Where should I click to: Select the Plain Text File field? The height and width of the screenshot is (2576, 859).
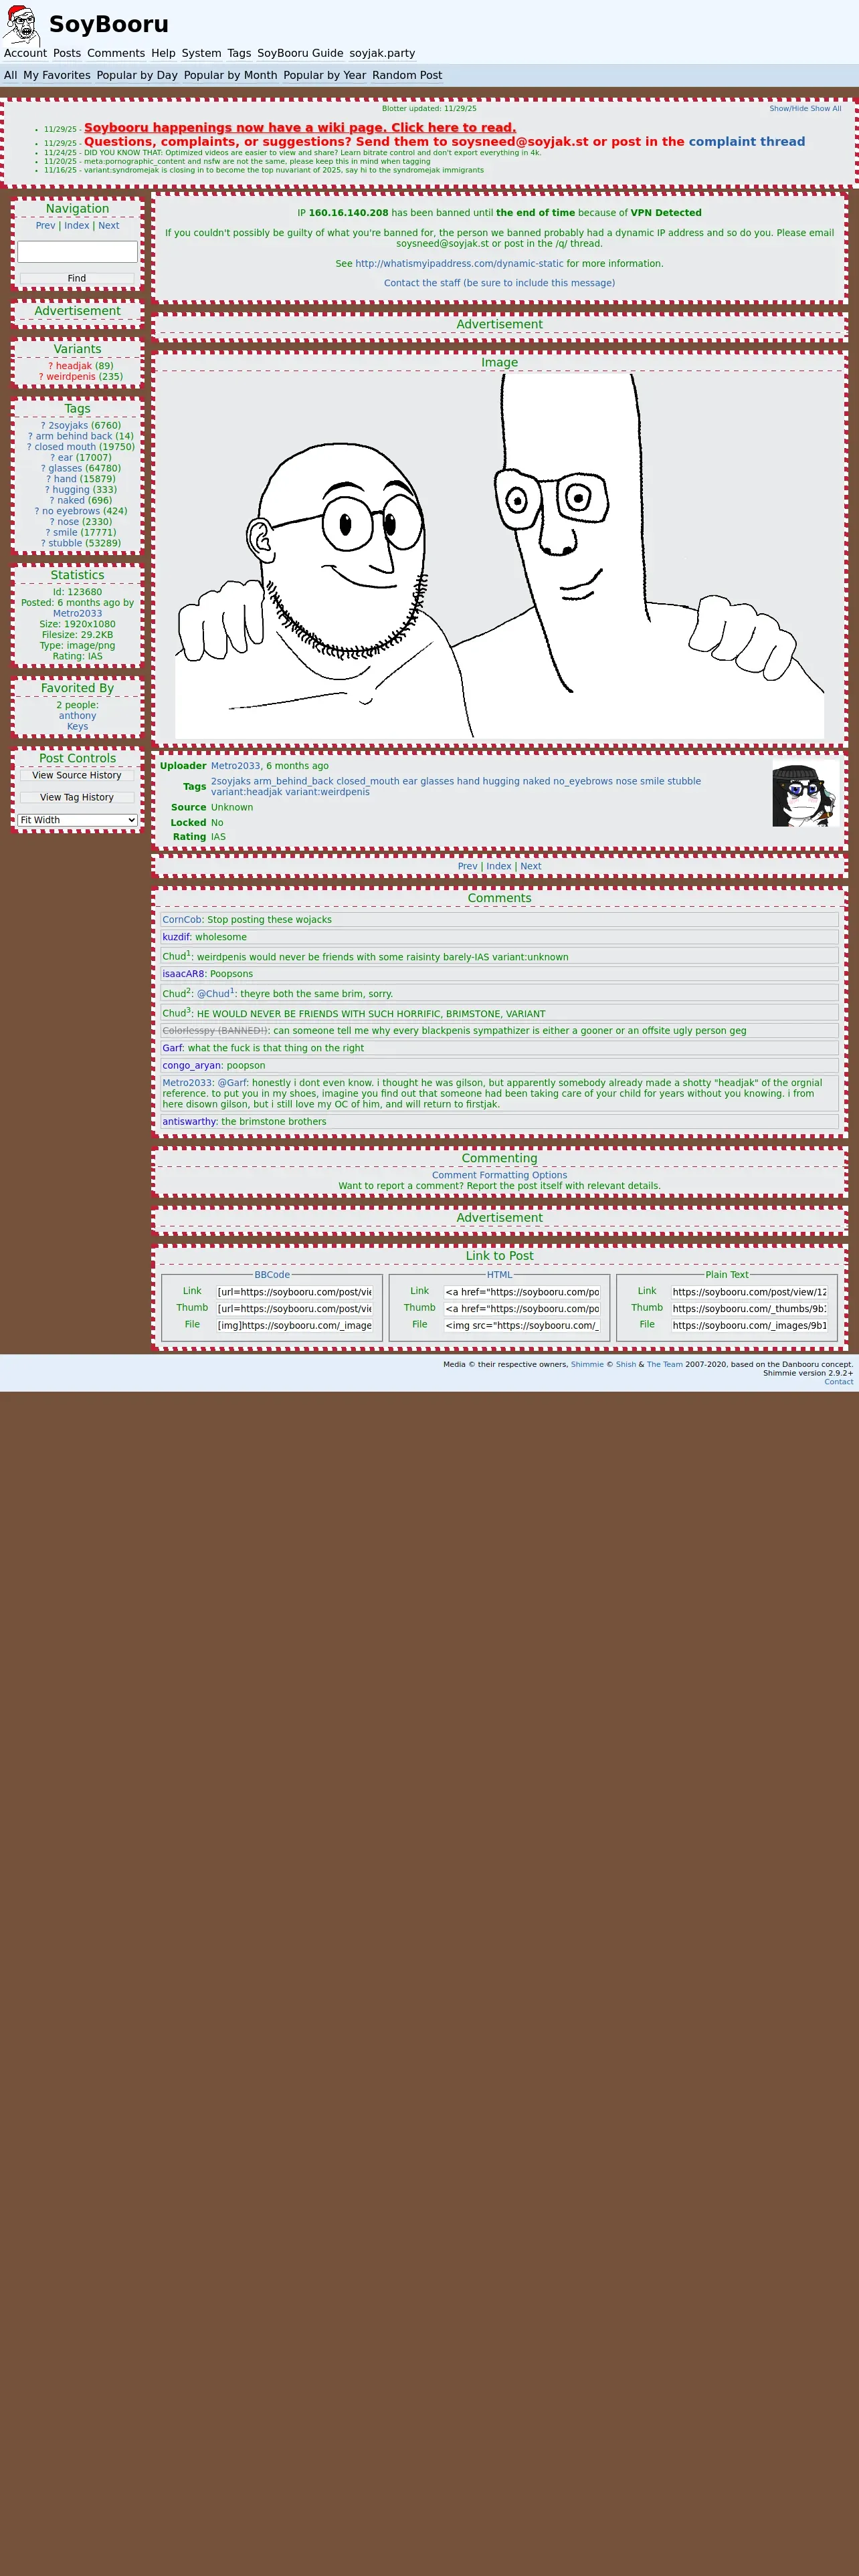click(749, 1326)
